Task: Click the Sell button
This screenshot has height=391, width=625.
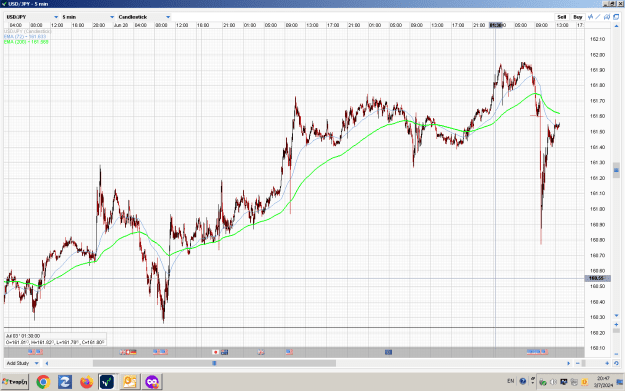Action: [562, 17]
